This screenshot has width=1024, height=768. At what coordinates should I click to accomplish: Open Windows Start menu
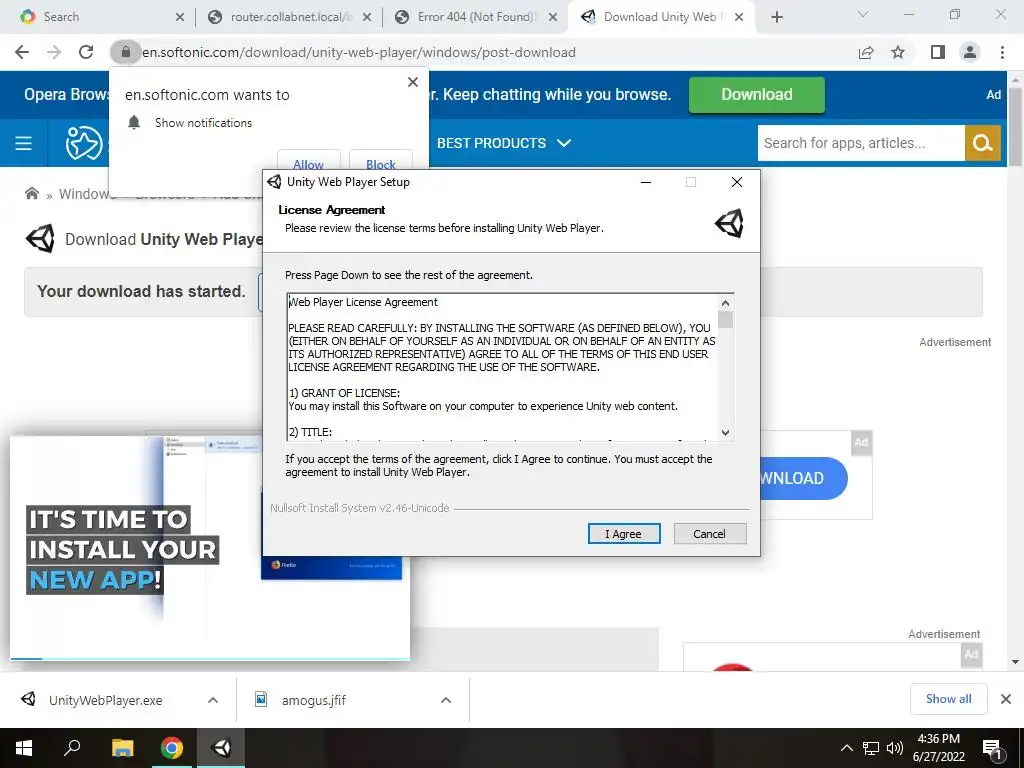(24, 748)
